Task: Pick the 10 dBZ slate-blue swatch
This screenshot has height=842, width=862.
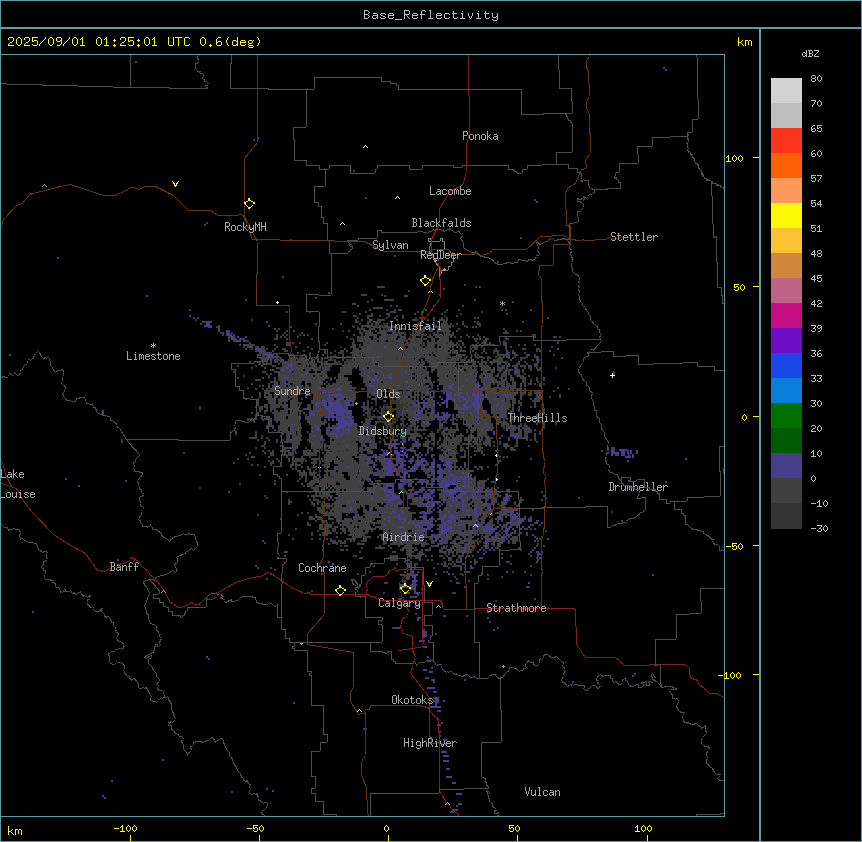Action: [x=786, y=466]
